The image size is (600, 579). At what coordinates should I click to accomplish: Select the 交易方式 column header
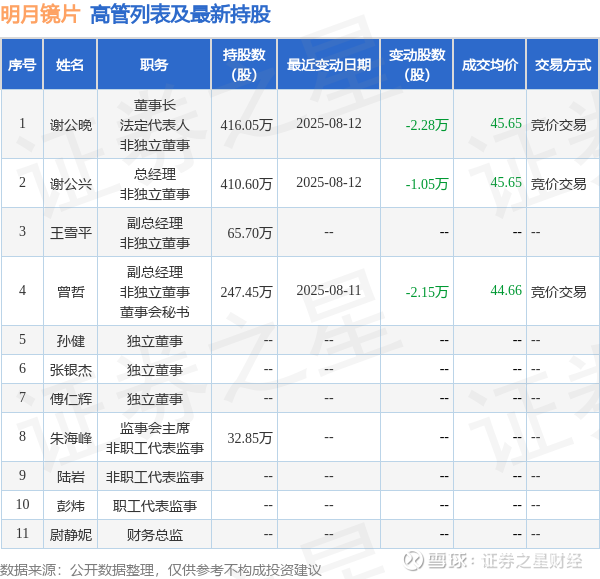563,65
